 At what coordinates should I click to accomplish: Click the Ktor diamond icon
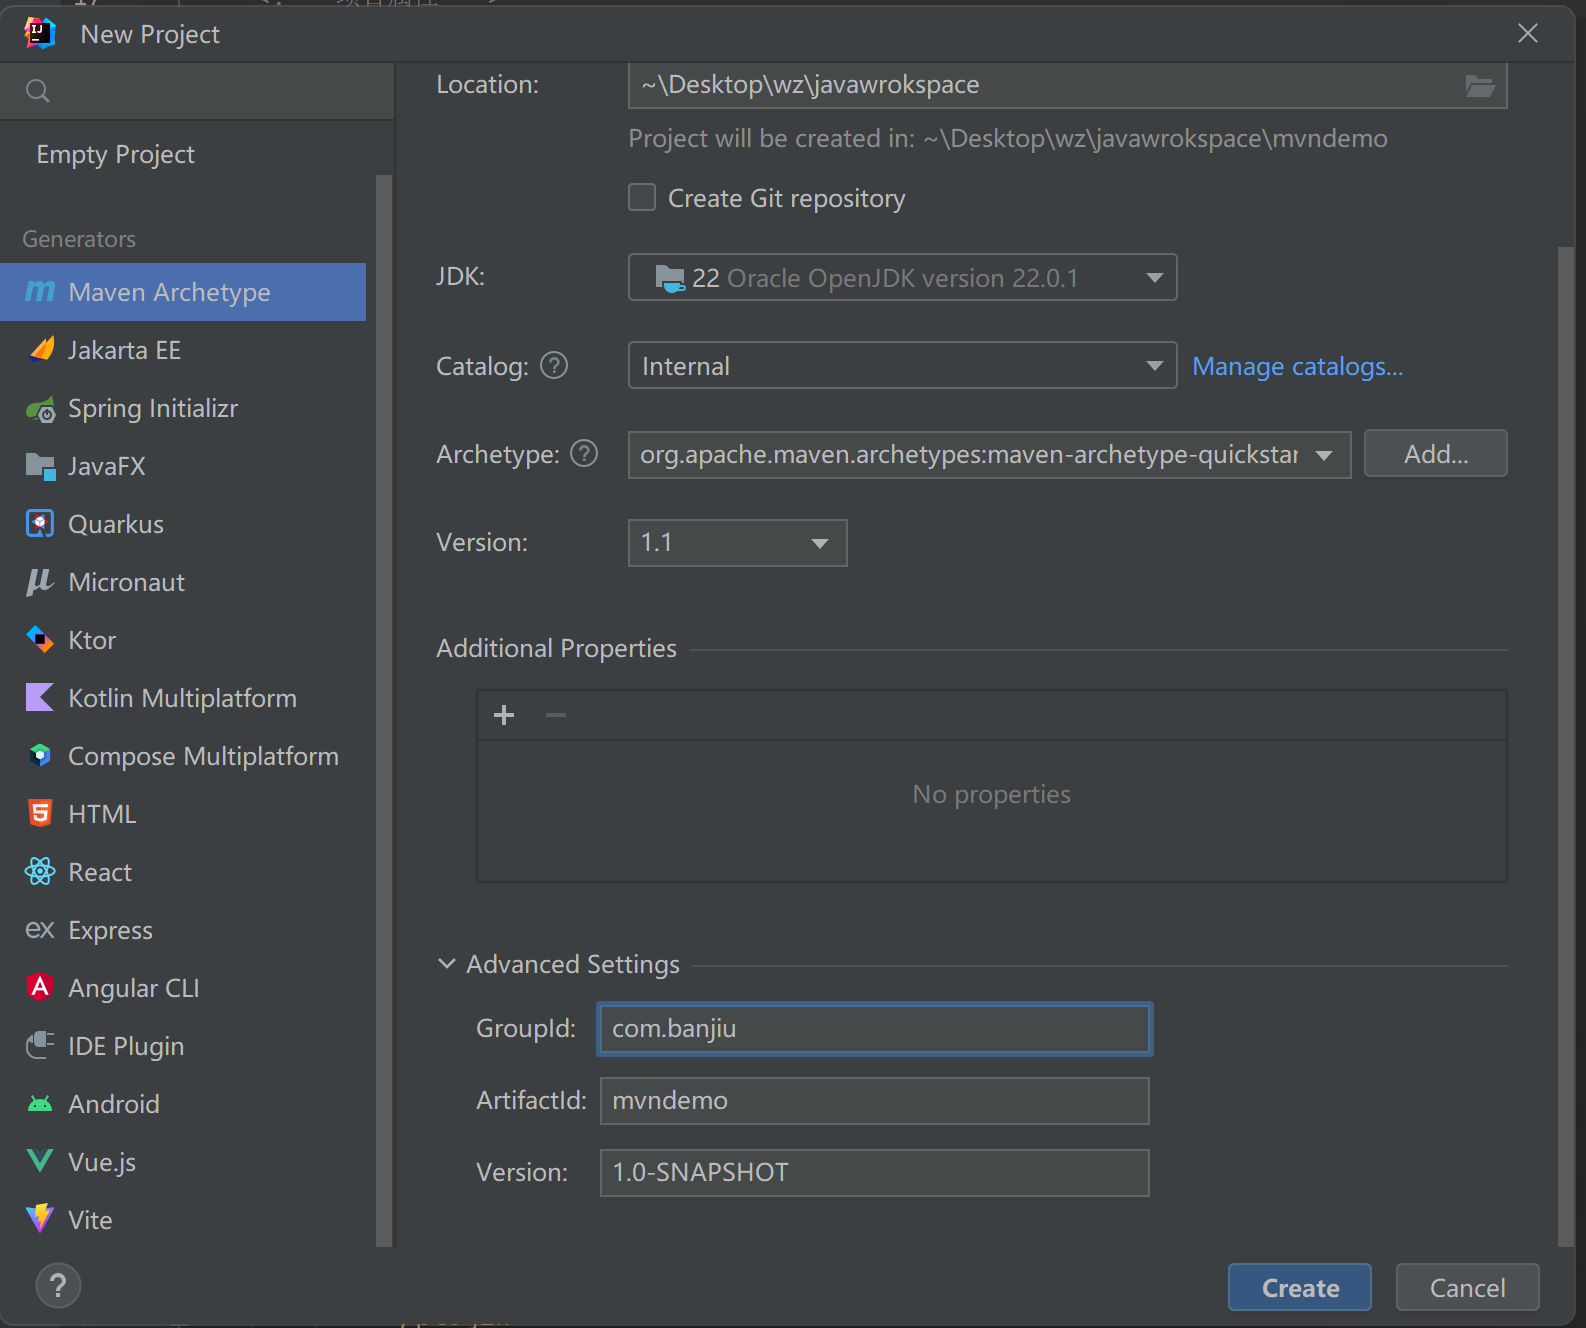tap(40, 640)
